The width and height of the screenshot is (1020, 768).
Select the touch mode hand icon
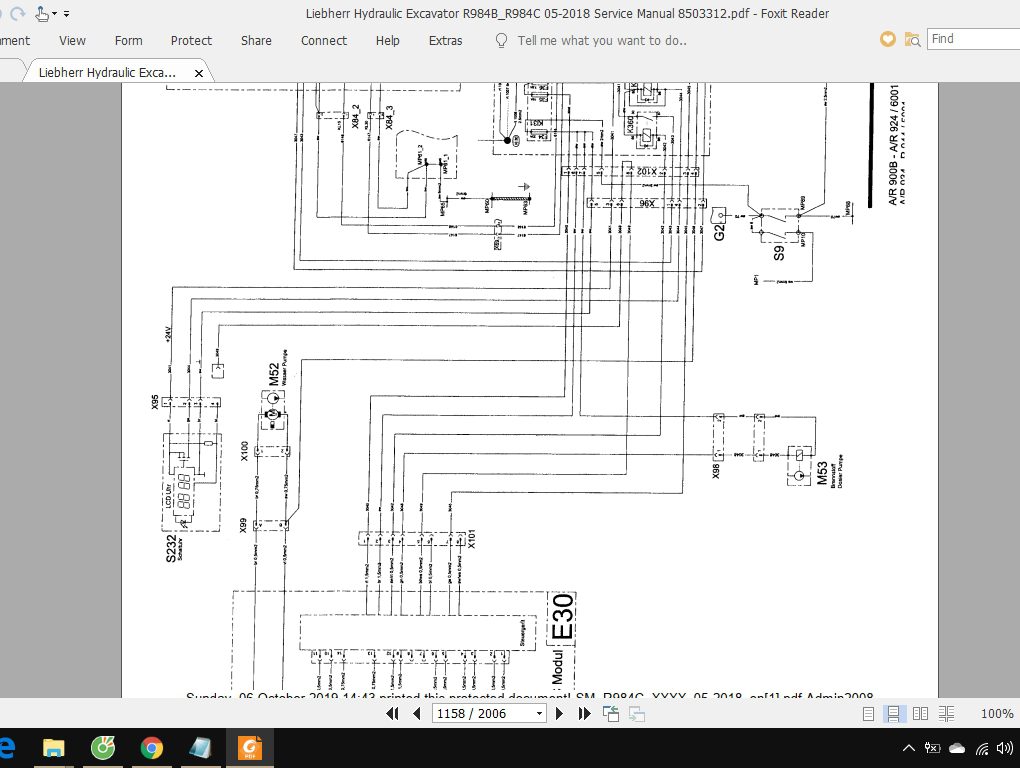click(x=42, y=13)
